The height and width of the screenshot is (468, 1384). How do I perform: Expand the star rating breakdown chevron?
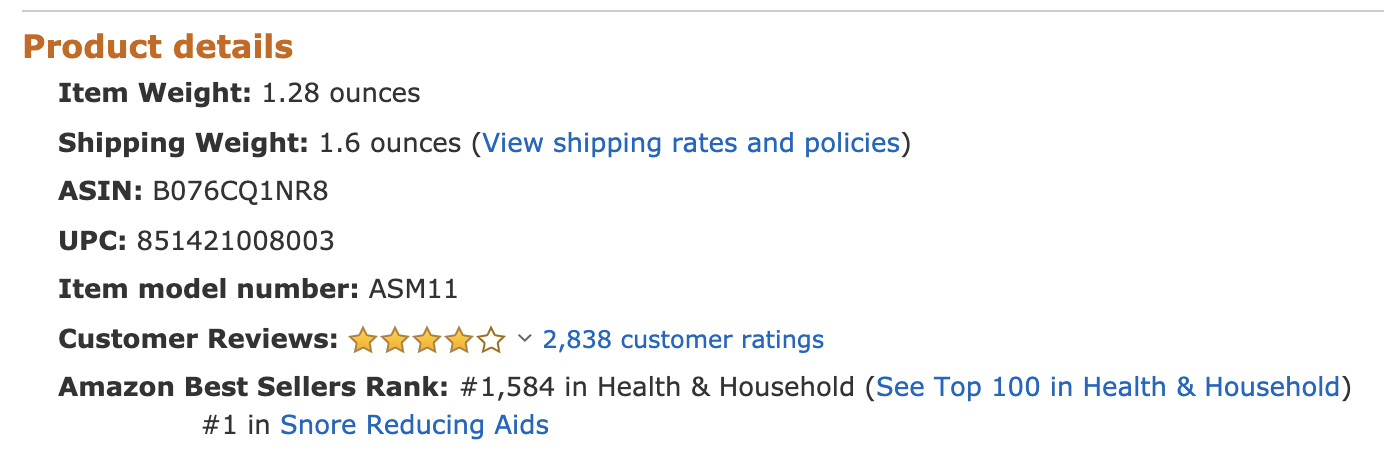[524, 340]
